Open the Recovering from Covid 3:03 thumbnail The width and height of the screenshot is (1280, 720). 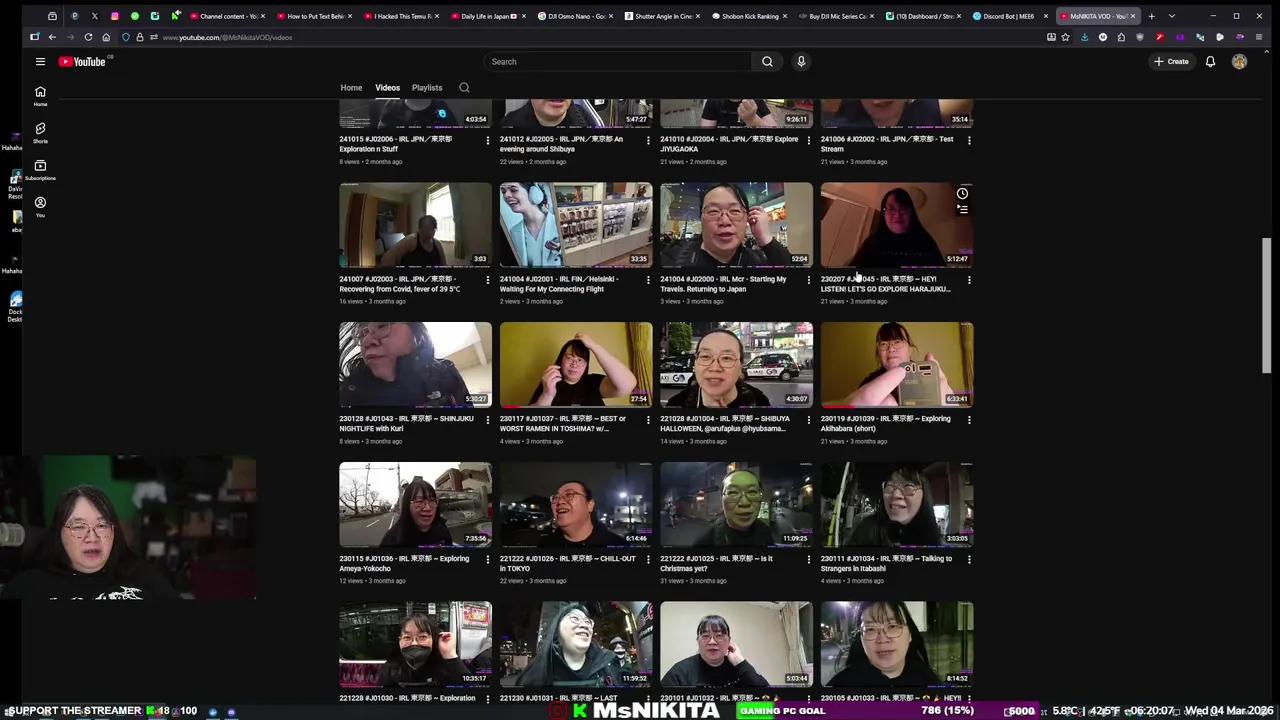pos(415,225)
